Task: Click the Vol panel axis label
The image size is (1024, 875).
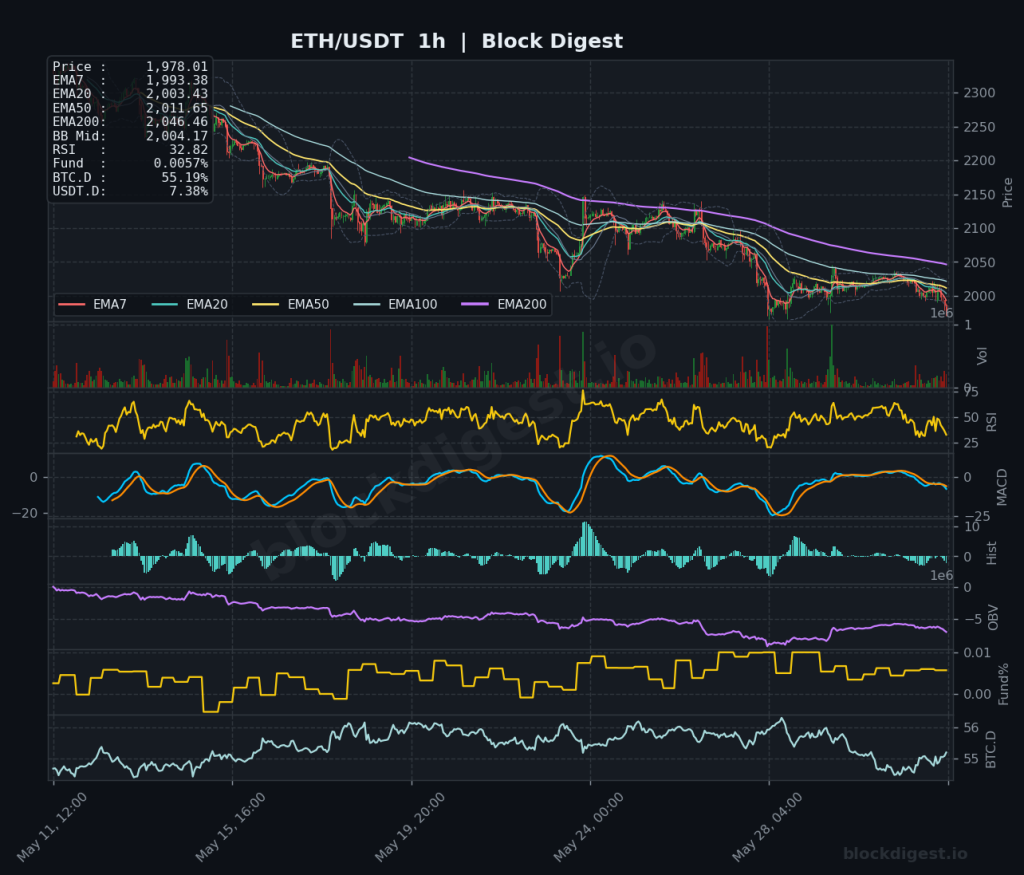Action: click(982, 356)
